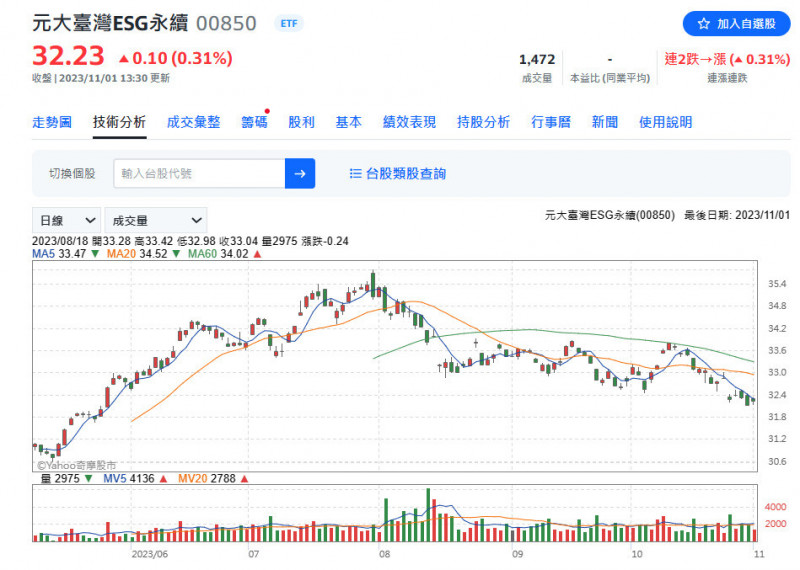Screen dimensions: 800x570
Task: Open the 使用說明 tab
Action: tap(665, 122)
